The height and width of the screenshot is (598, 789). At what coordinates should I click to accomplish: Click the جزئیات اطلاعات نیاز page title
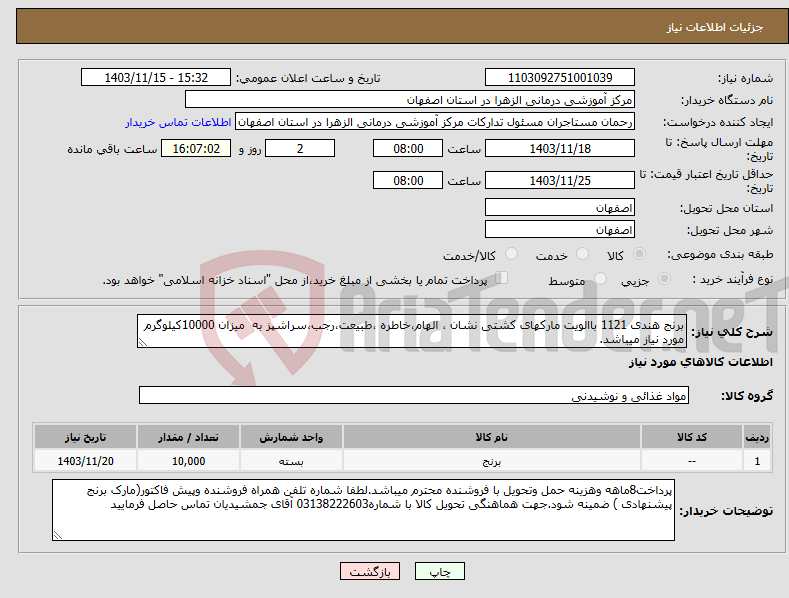pos(715,27)
